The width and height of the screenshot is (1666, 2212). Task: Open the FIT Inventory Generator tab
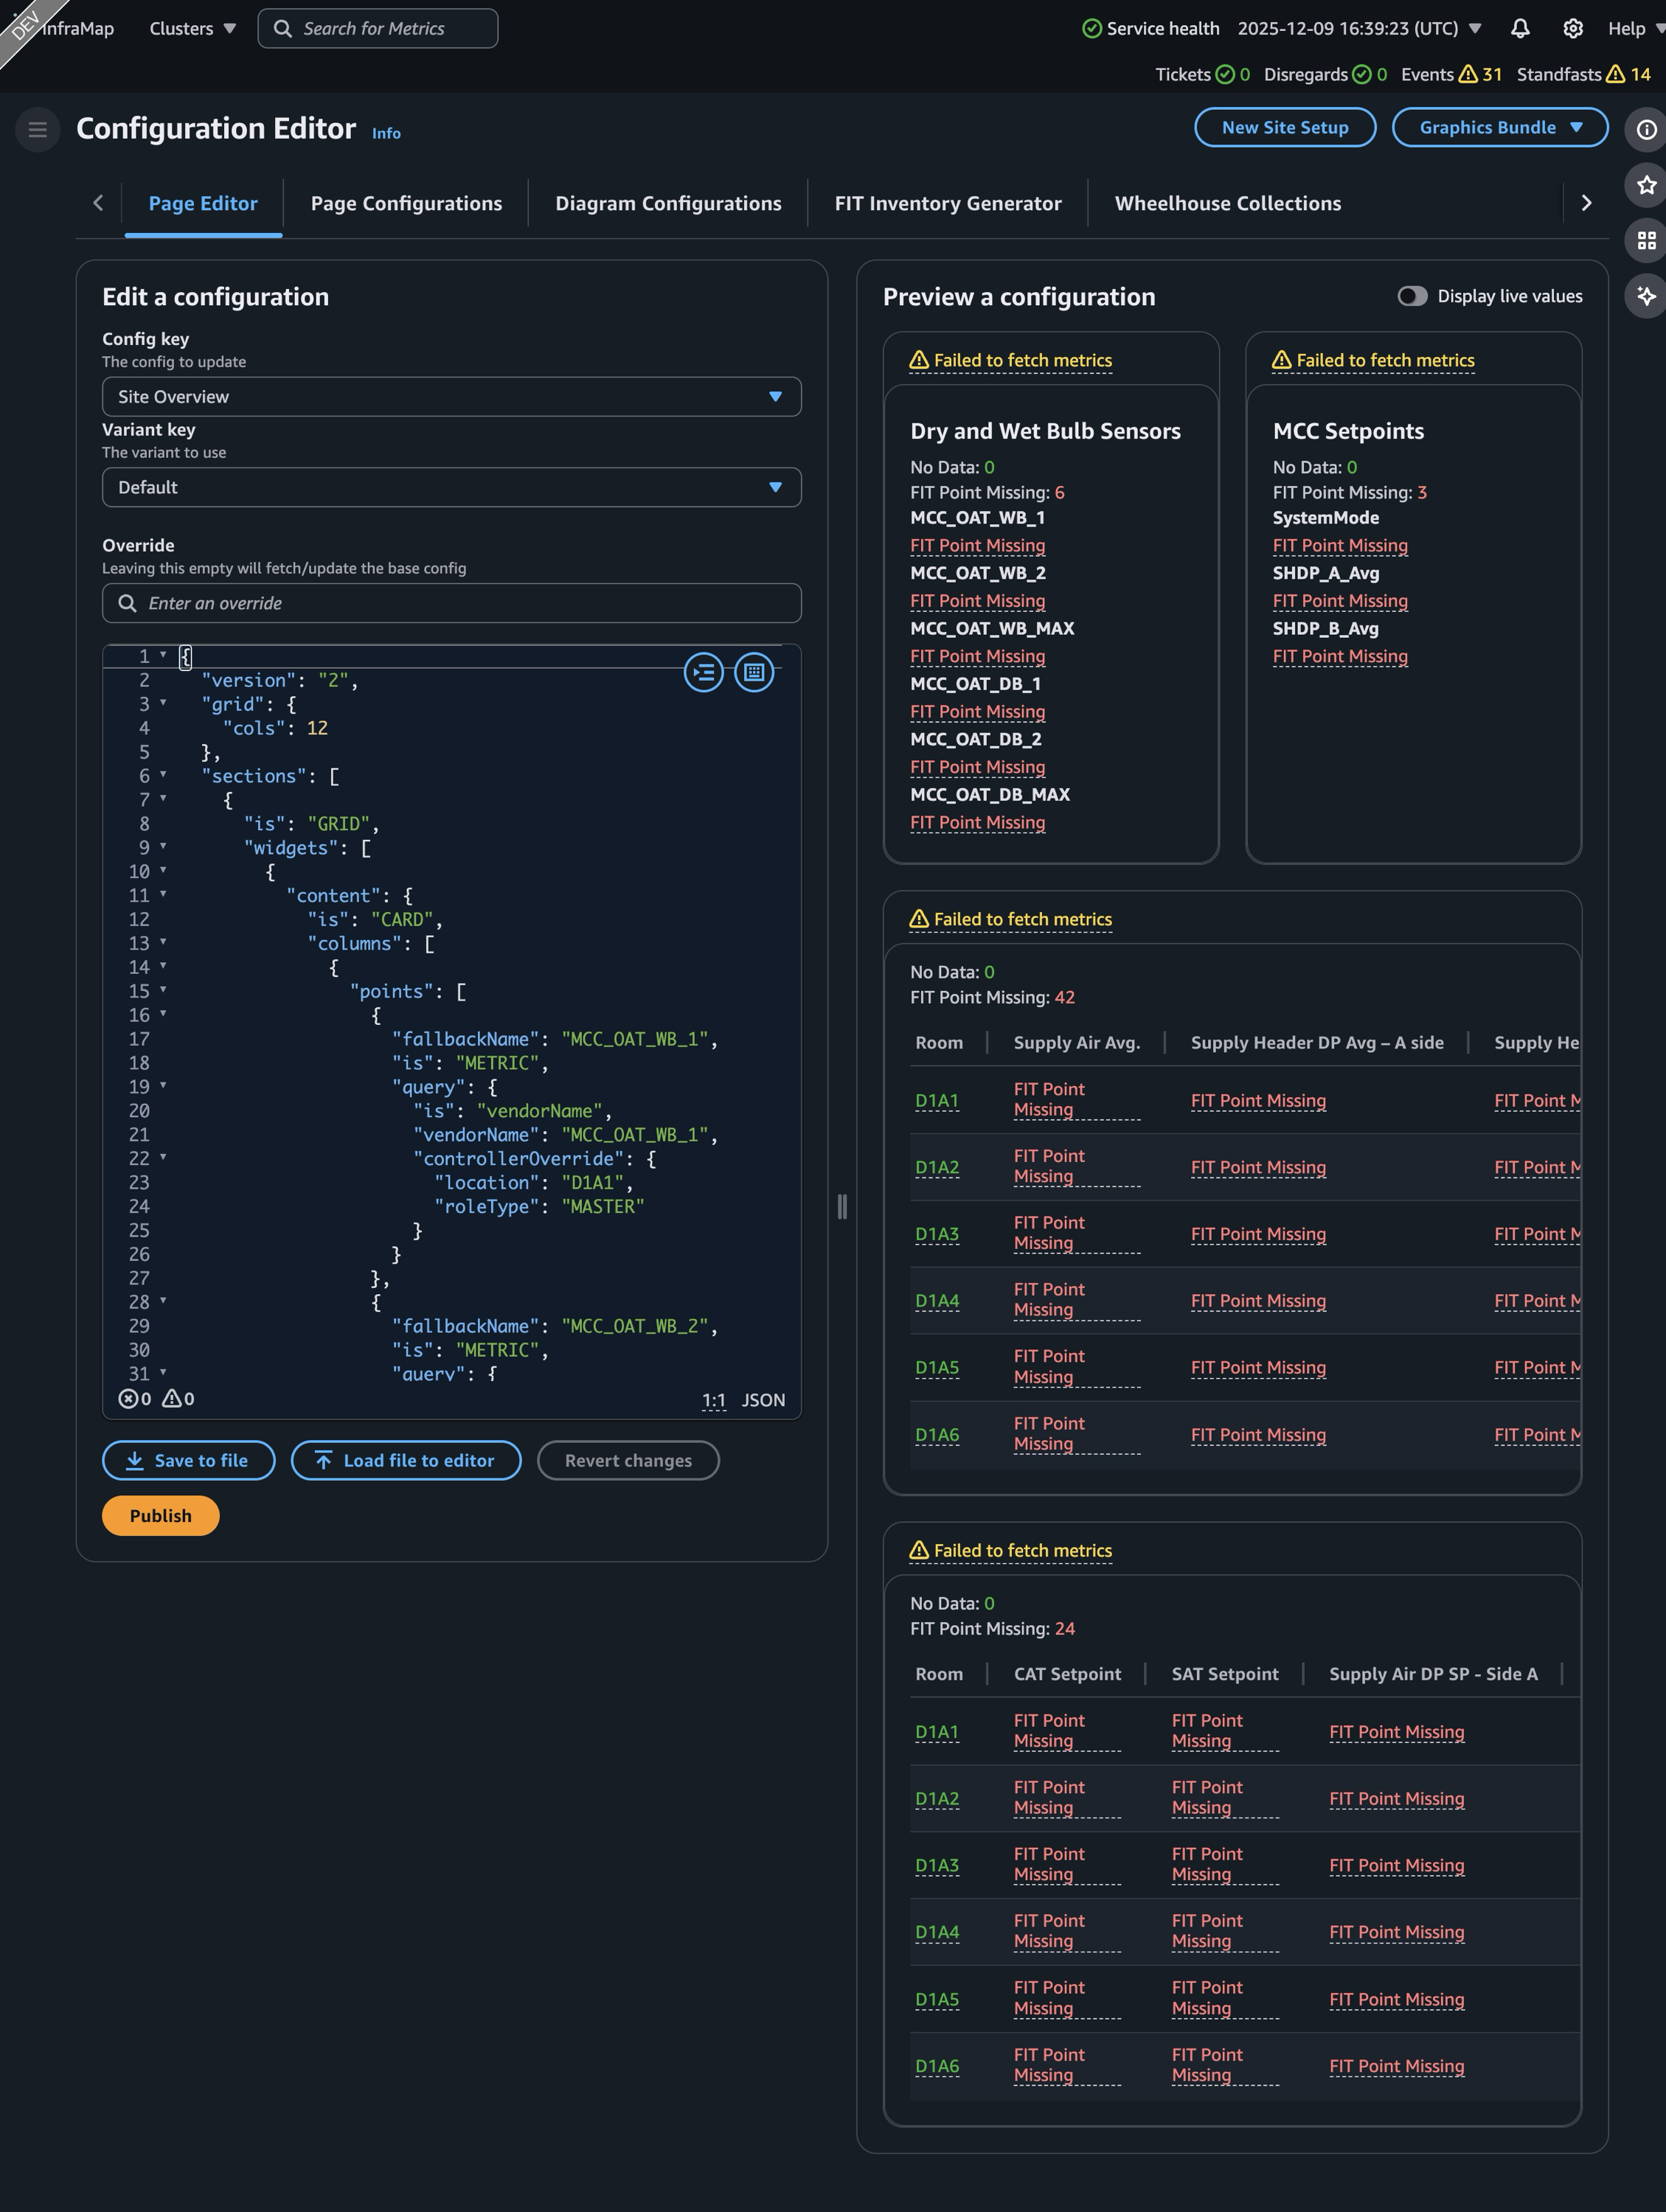point(948,203)
